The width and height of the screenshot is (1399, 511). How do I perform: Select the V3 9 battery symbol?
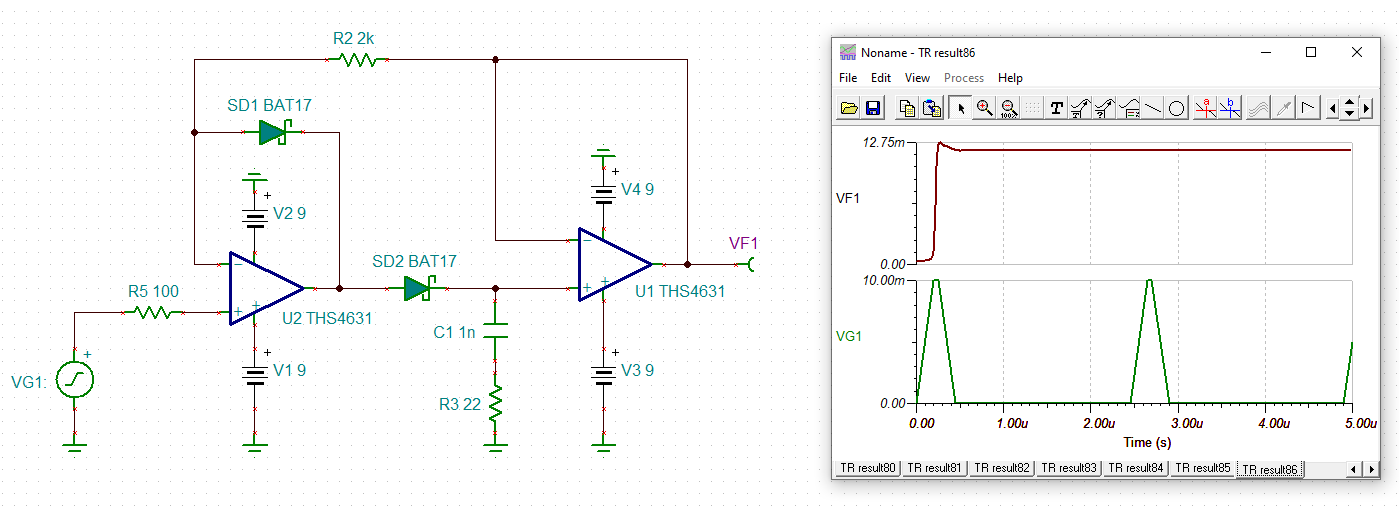tap(603, 375)
